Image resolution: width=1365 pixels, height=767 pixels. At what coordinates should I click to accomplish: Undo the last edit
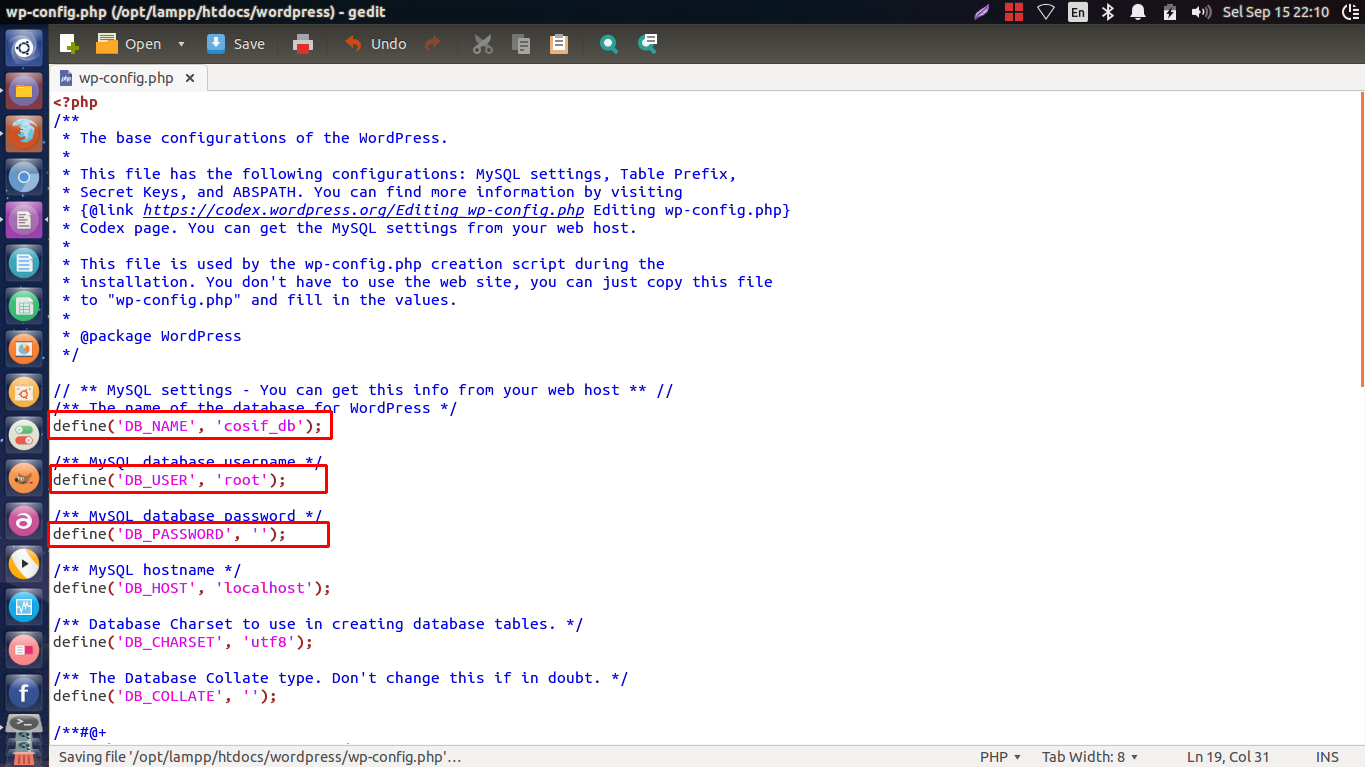pos(374,43)
